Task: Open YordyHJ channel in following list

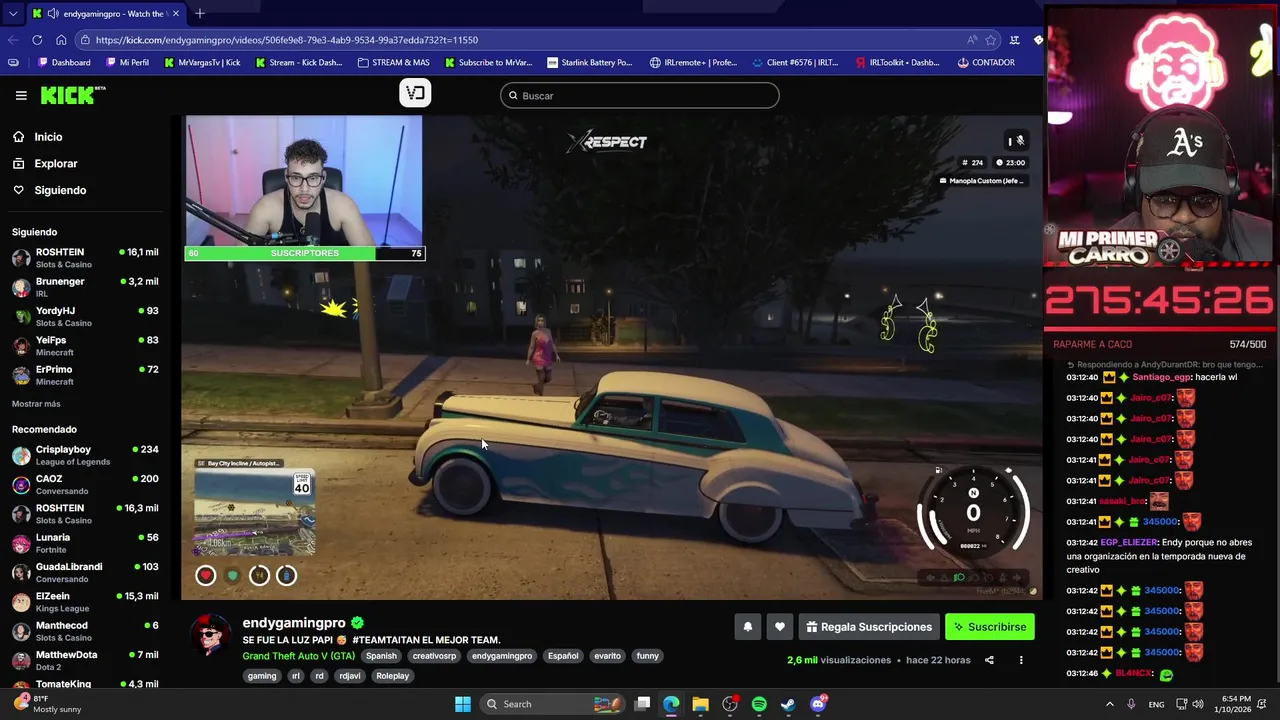Action: point(85,316)
